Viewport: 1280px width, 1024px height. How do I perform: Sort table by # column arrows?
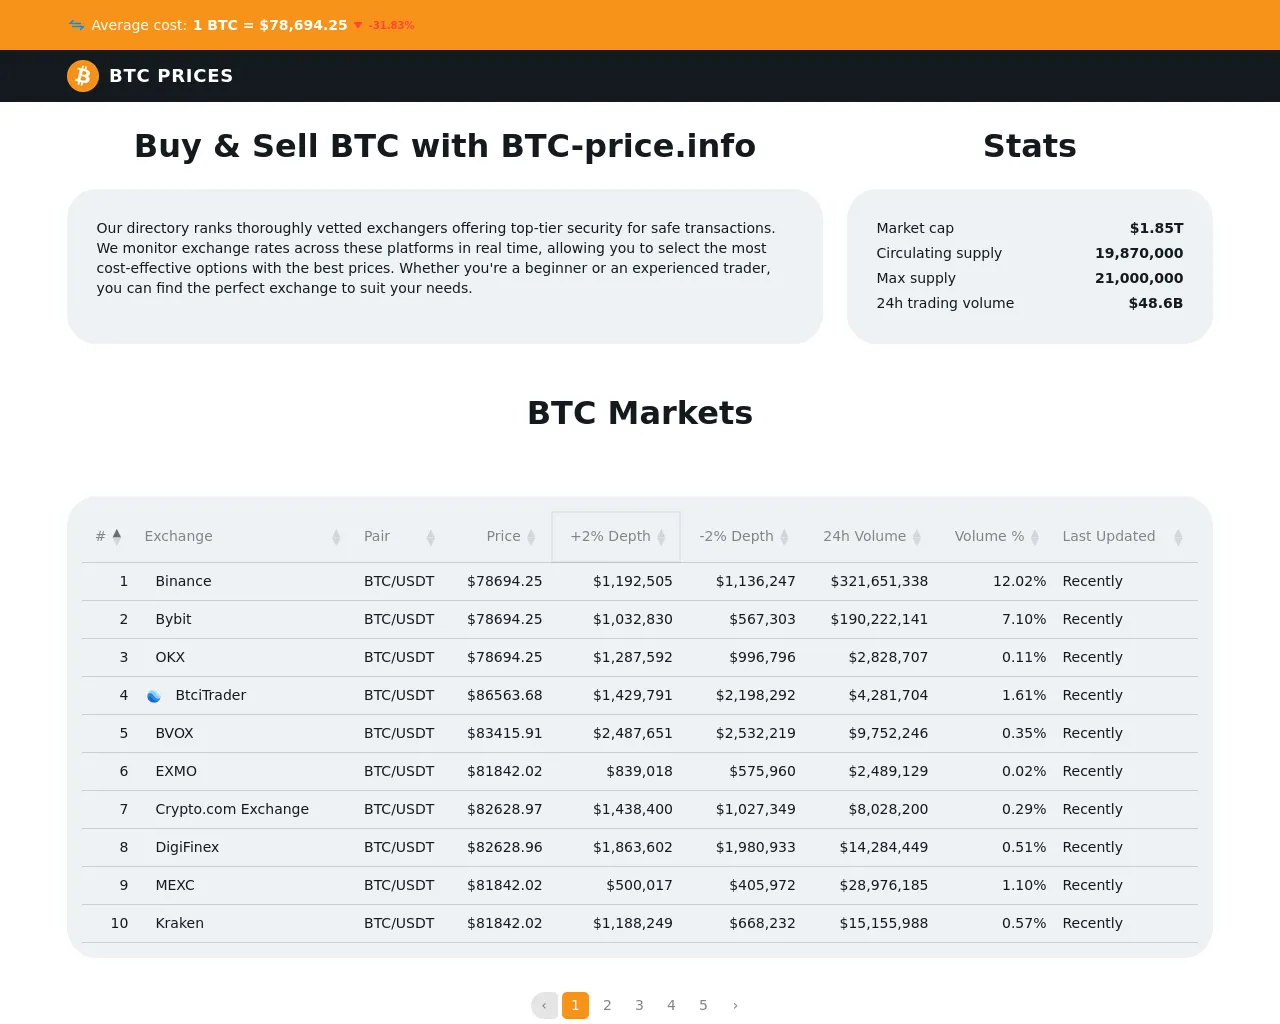[x=117, y=537]
